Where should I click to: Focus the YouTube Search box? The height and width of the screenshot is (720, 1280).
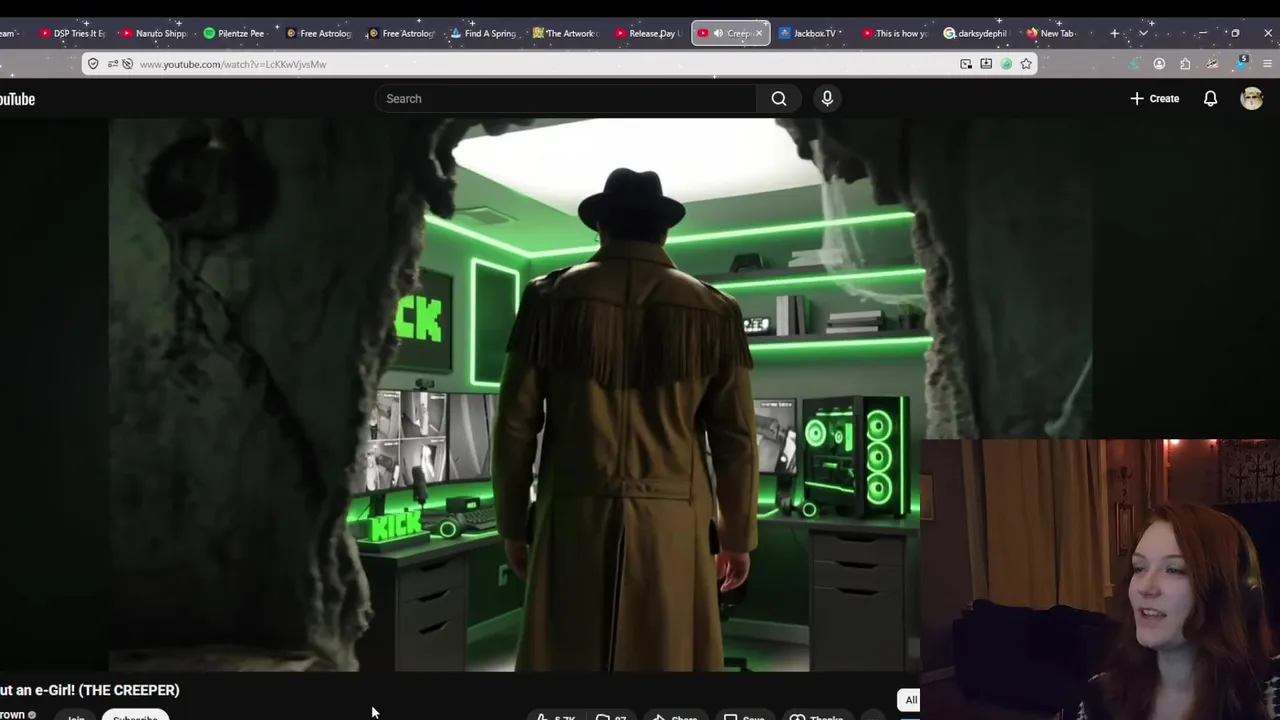point(566,99)
